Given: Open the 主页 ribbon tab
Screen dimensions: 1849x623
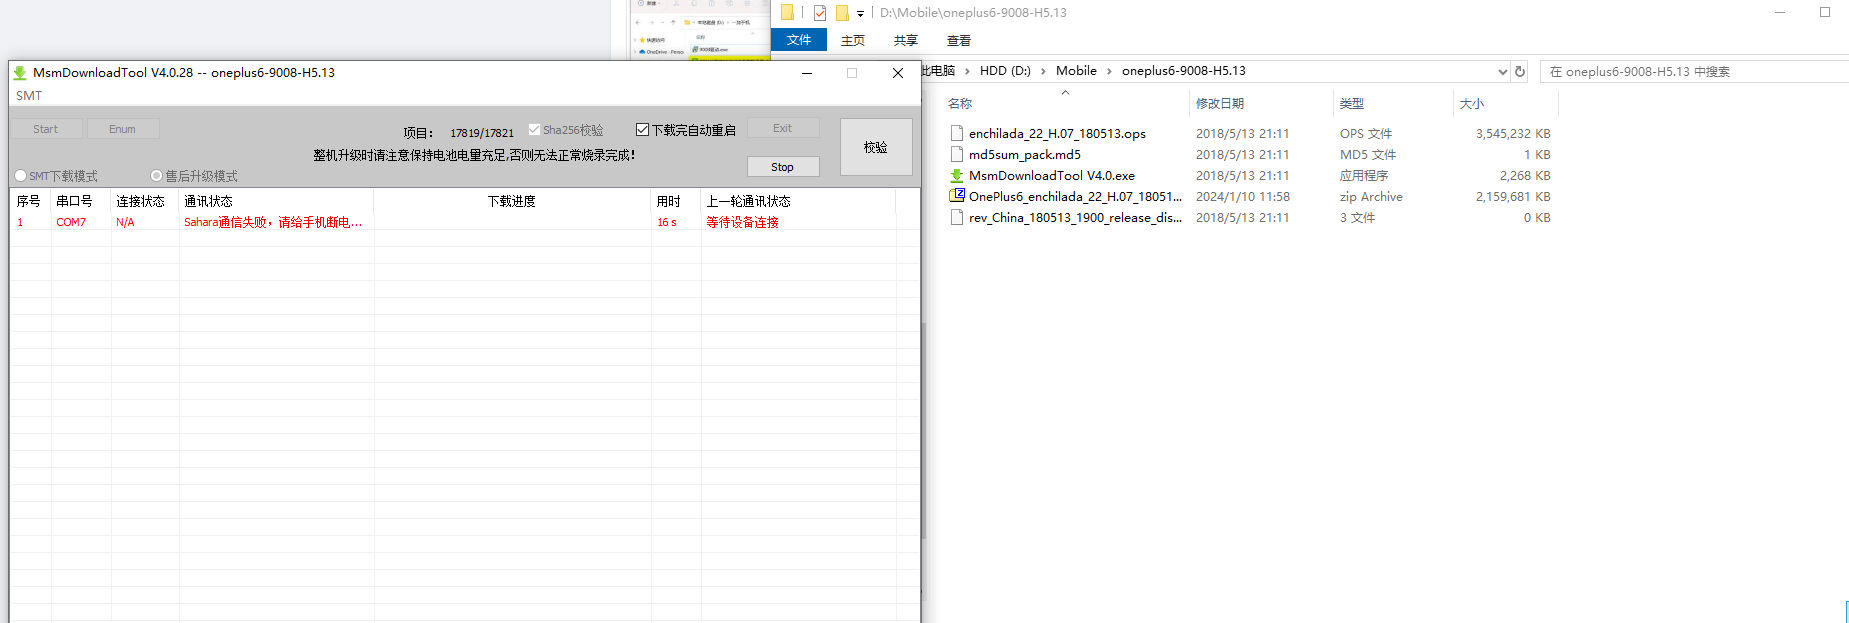Looking at the screenshot, I should pos(853,40).
